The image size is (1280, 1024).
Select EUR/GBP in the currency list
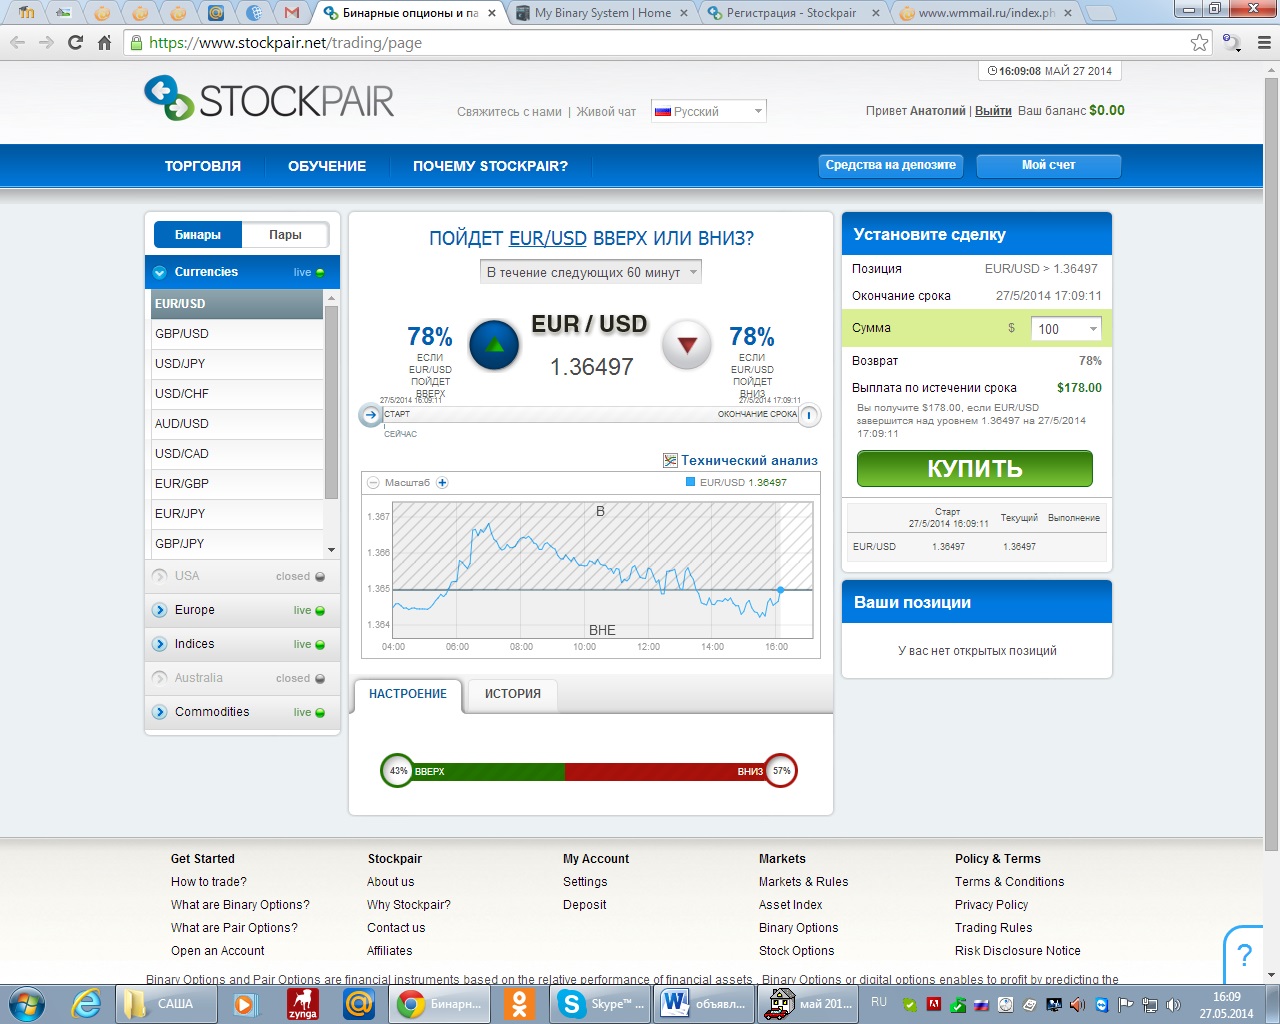(x=235, y=484)
